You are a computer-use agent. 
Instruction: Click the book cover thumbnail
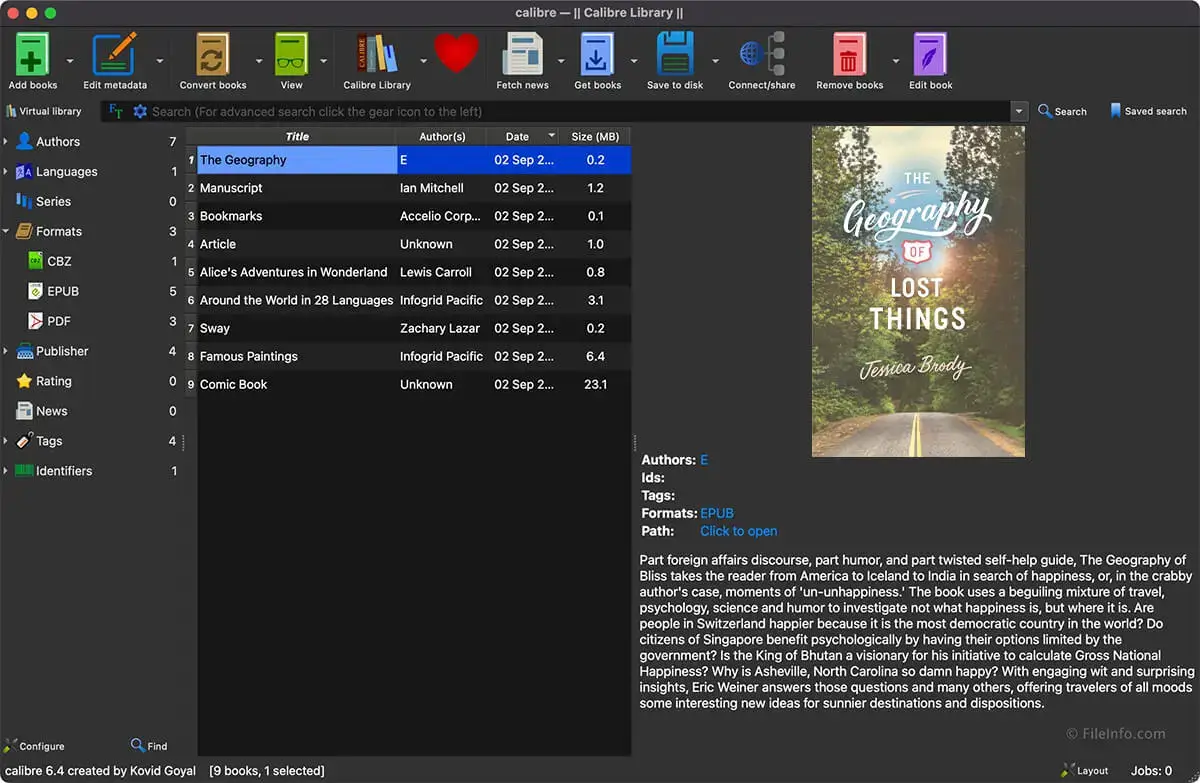[x=918, y=291]
